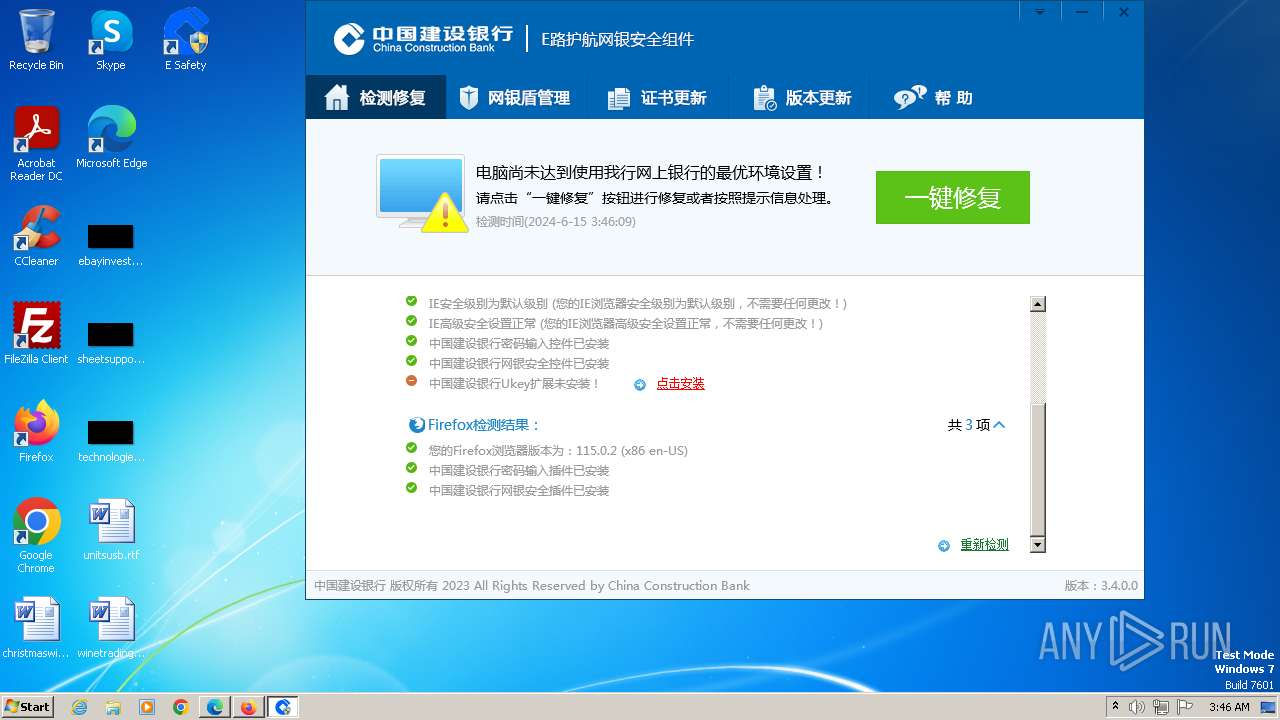Select the Firefox desktop shortcut
Viewport: 1280px width, 720px height.
pyautogui.click(x=36, y=432)
